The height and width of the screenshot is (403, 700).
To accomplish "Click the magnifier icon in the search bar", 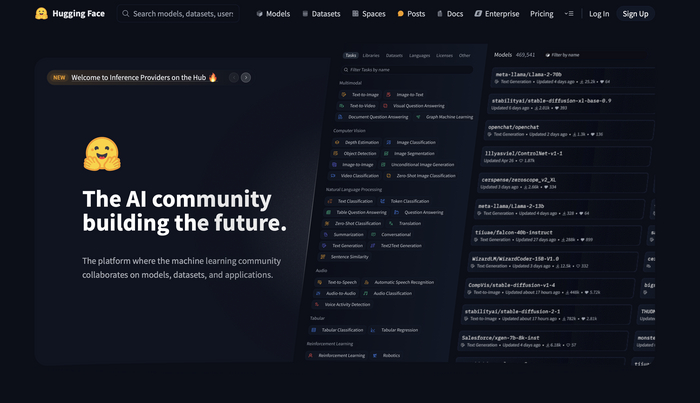I will (126, 13).
